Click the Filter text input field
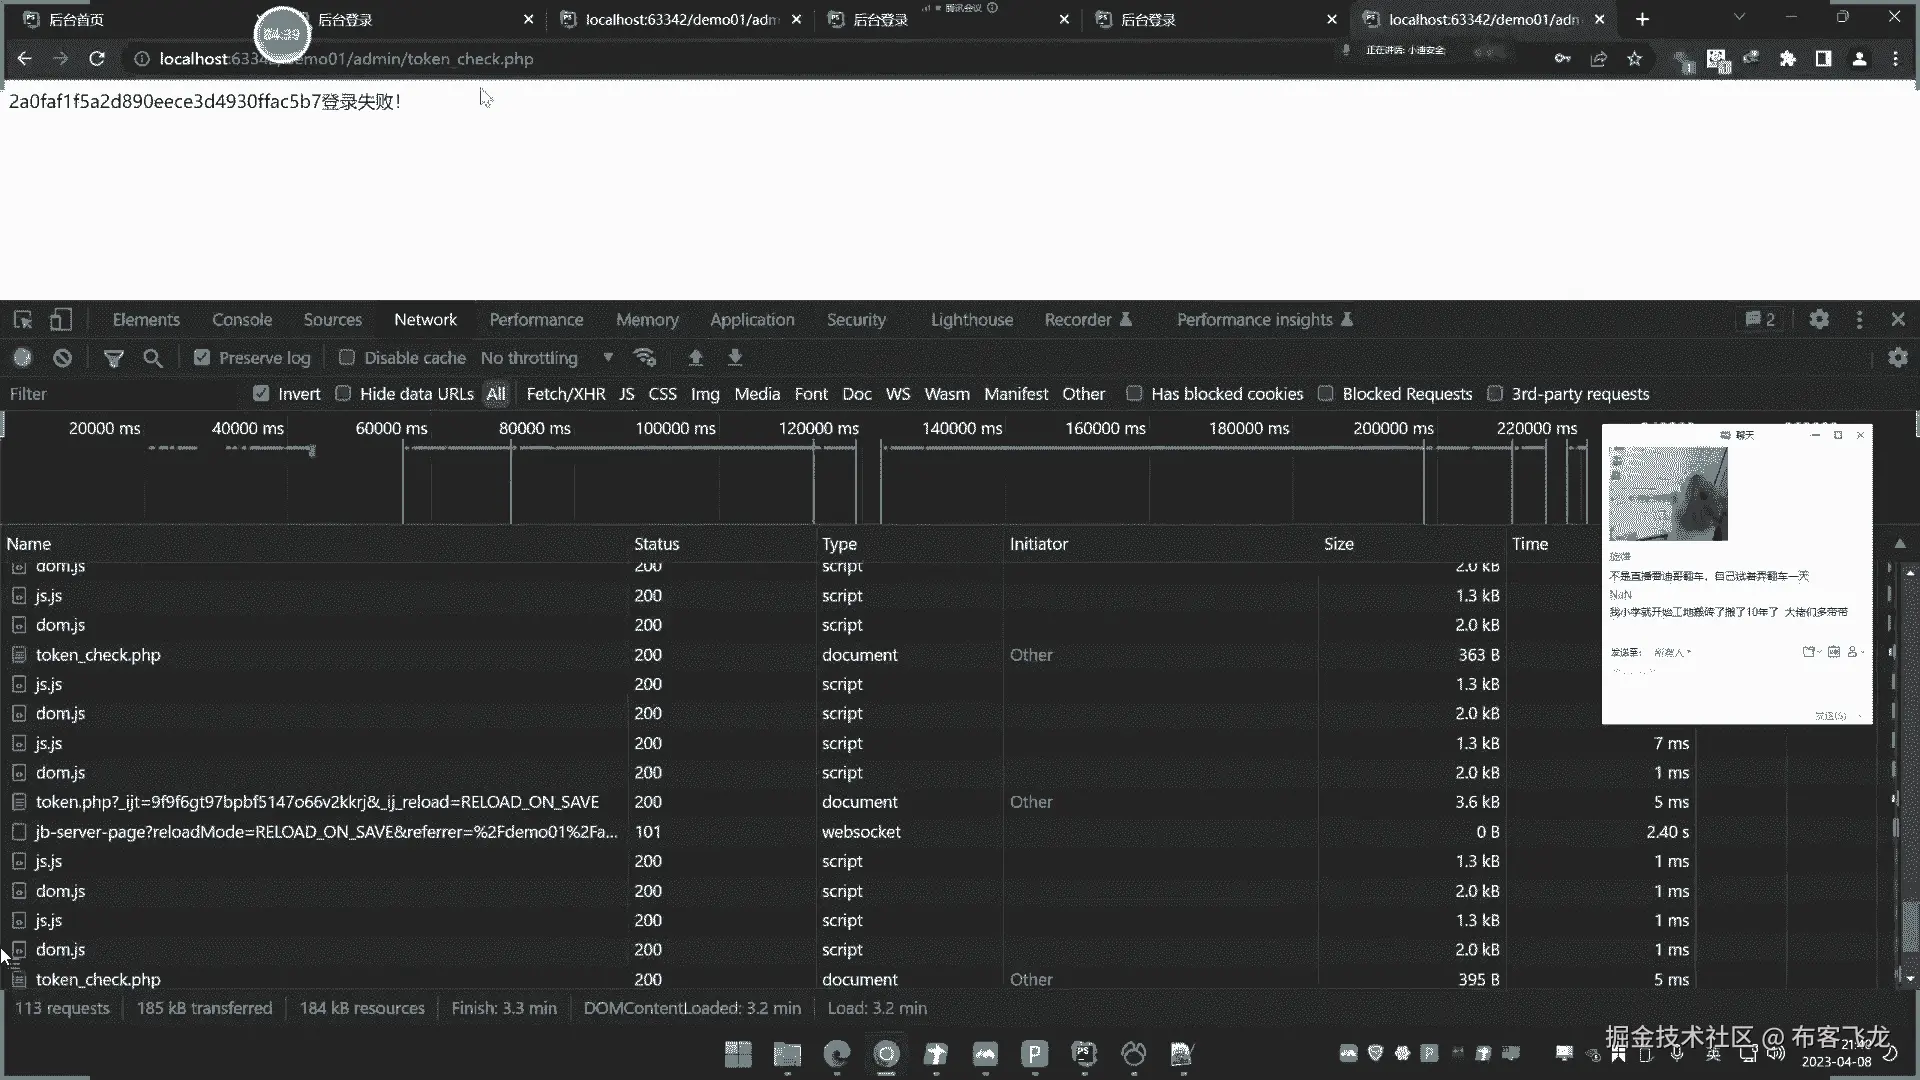Screen dimensions: 1920x1080 pyautogui.click(x=120, y=394)
